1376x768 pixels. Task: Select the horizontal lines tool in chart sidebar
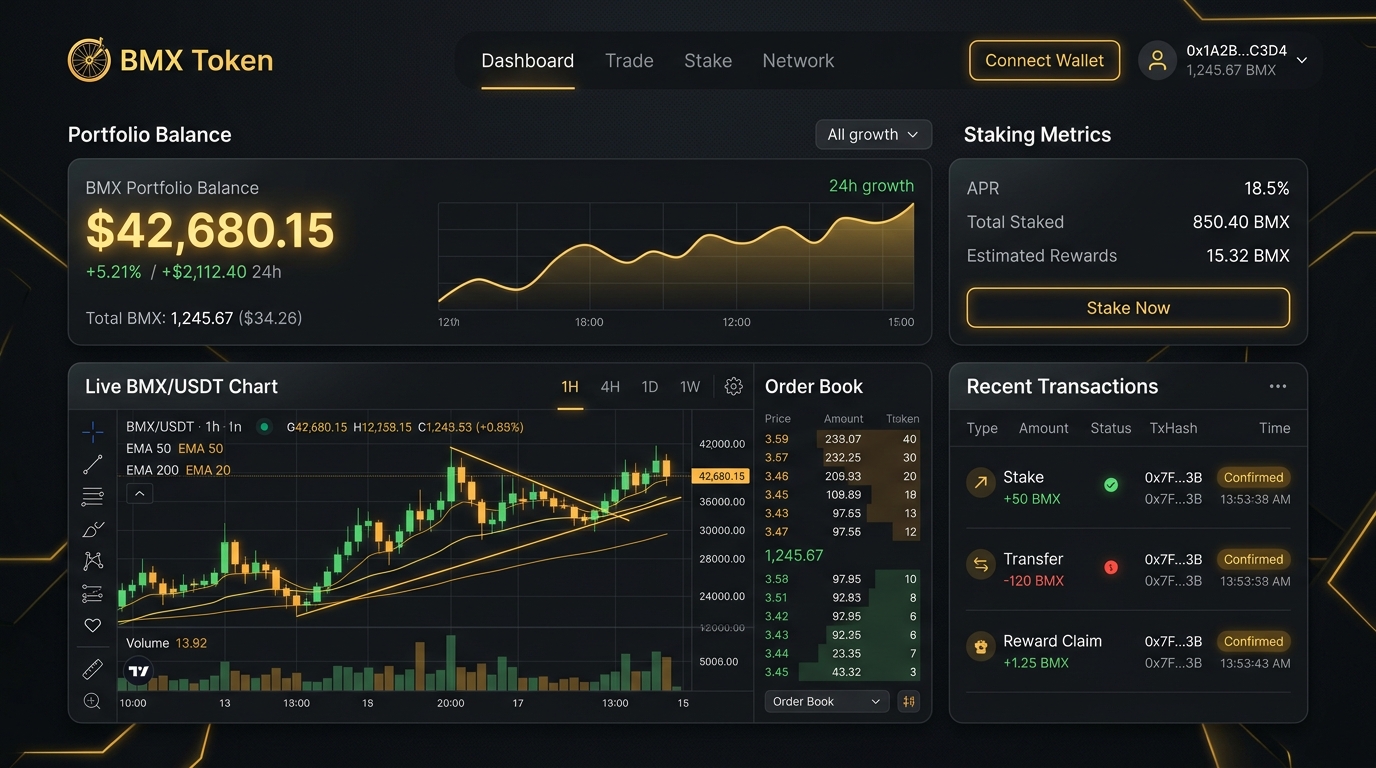pyautogui.click(x=92, y=496)
